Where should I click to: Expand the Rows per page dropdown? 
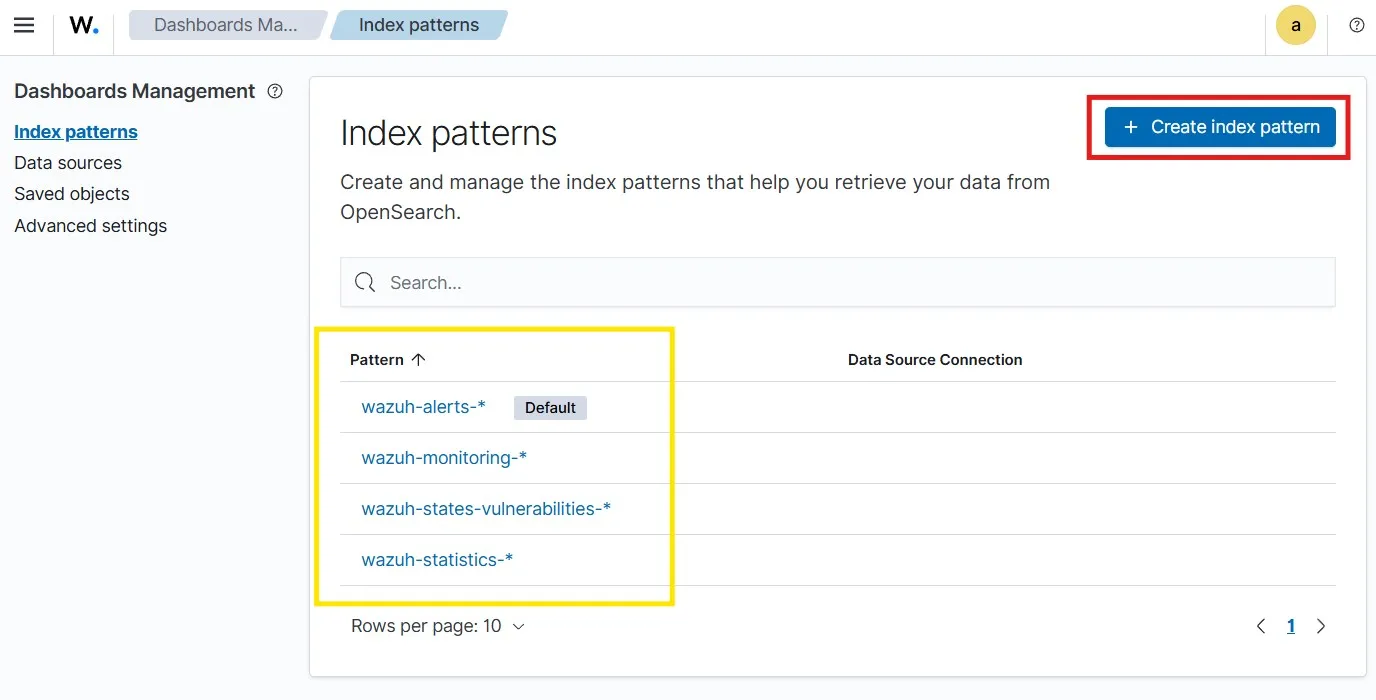point(438,626)
